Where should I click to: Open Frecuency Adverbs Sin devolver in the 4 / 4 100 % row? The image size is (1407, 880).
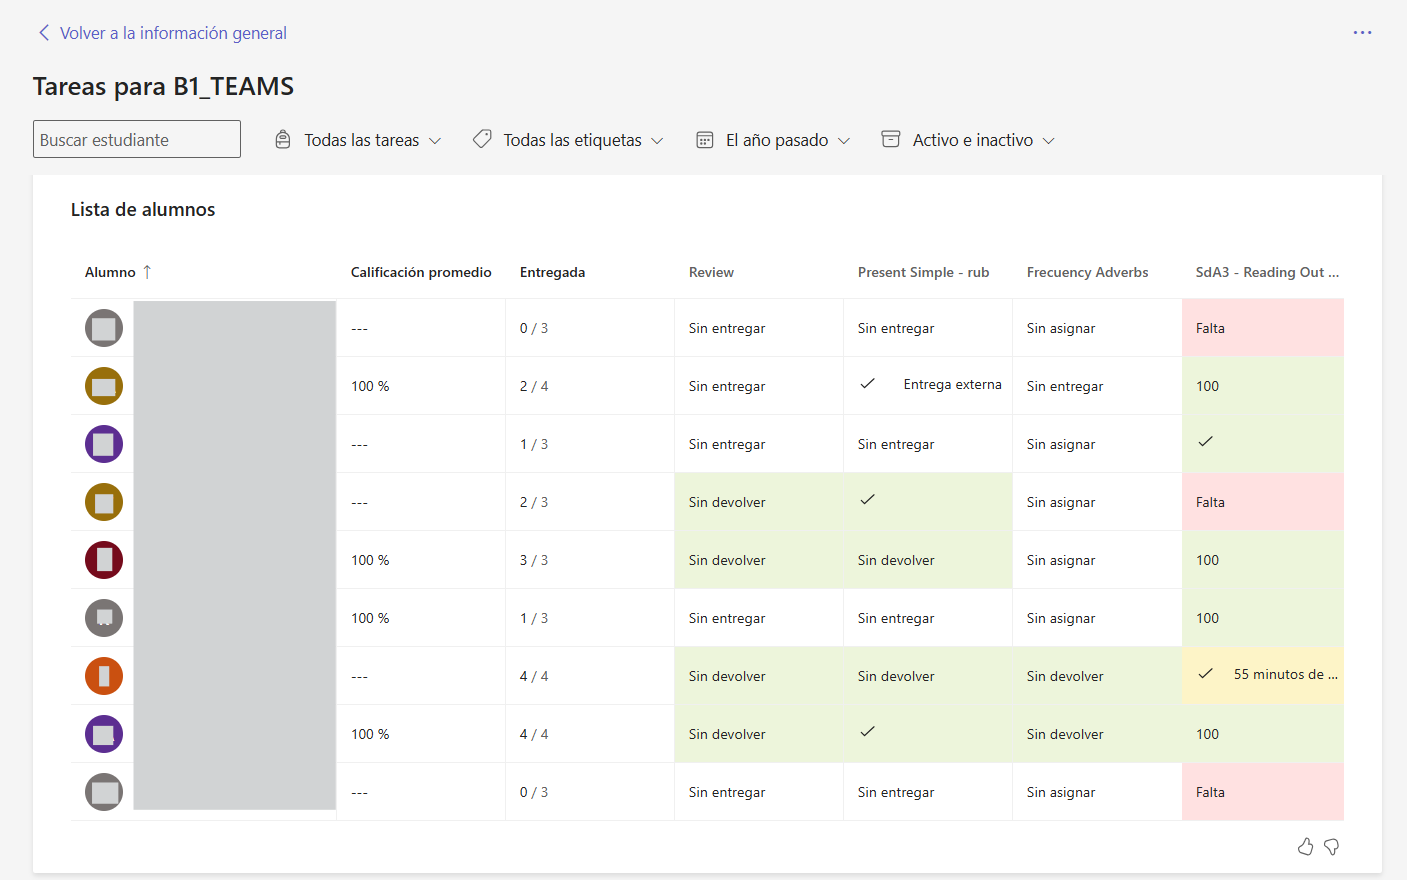coord(1097,734)
